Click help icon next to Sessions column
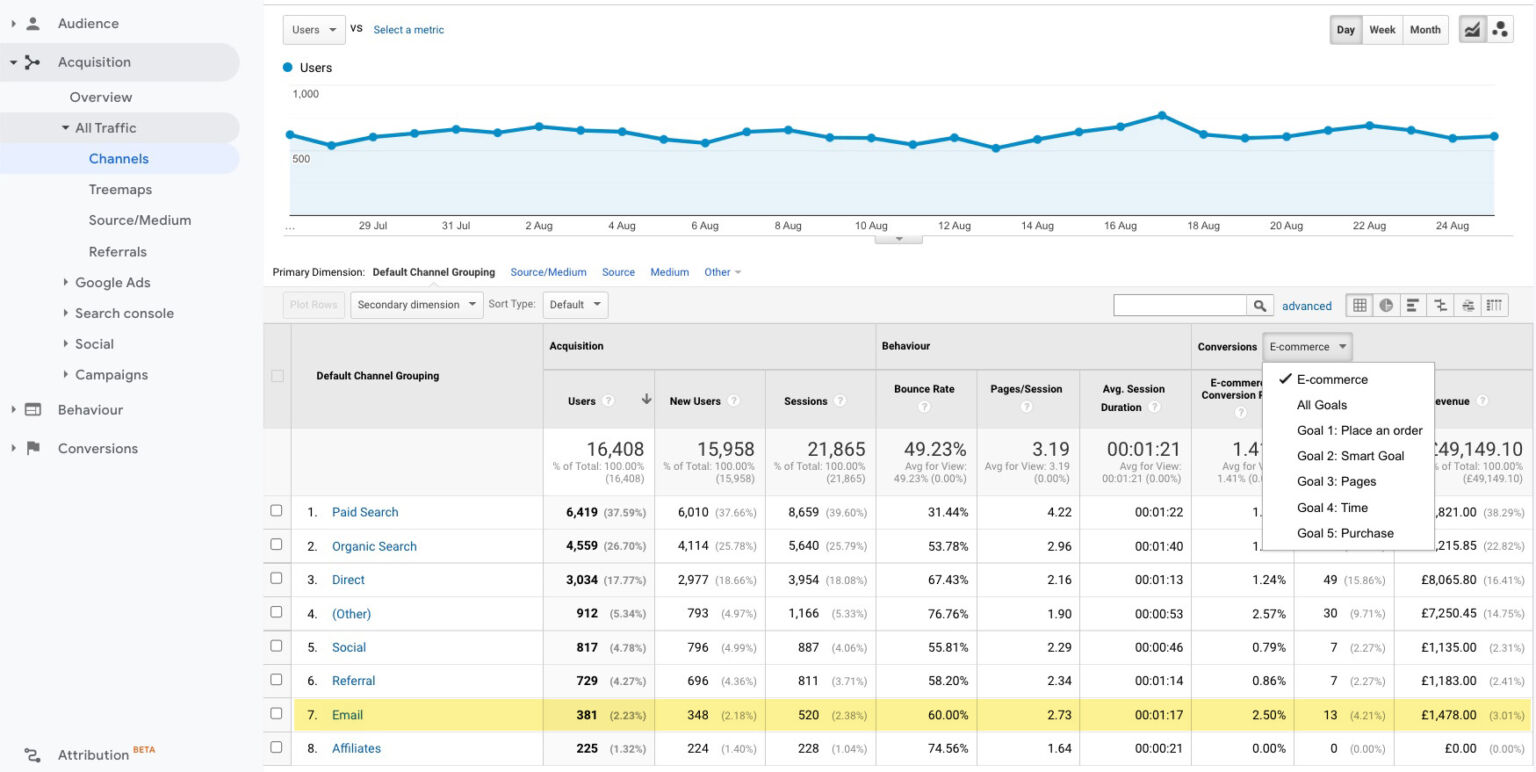The image size is (1536, 772). pyautogui.click(x=840, y=401)
